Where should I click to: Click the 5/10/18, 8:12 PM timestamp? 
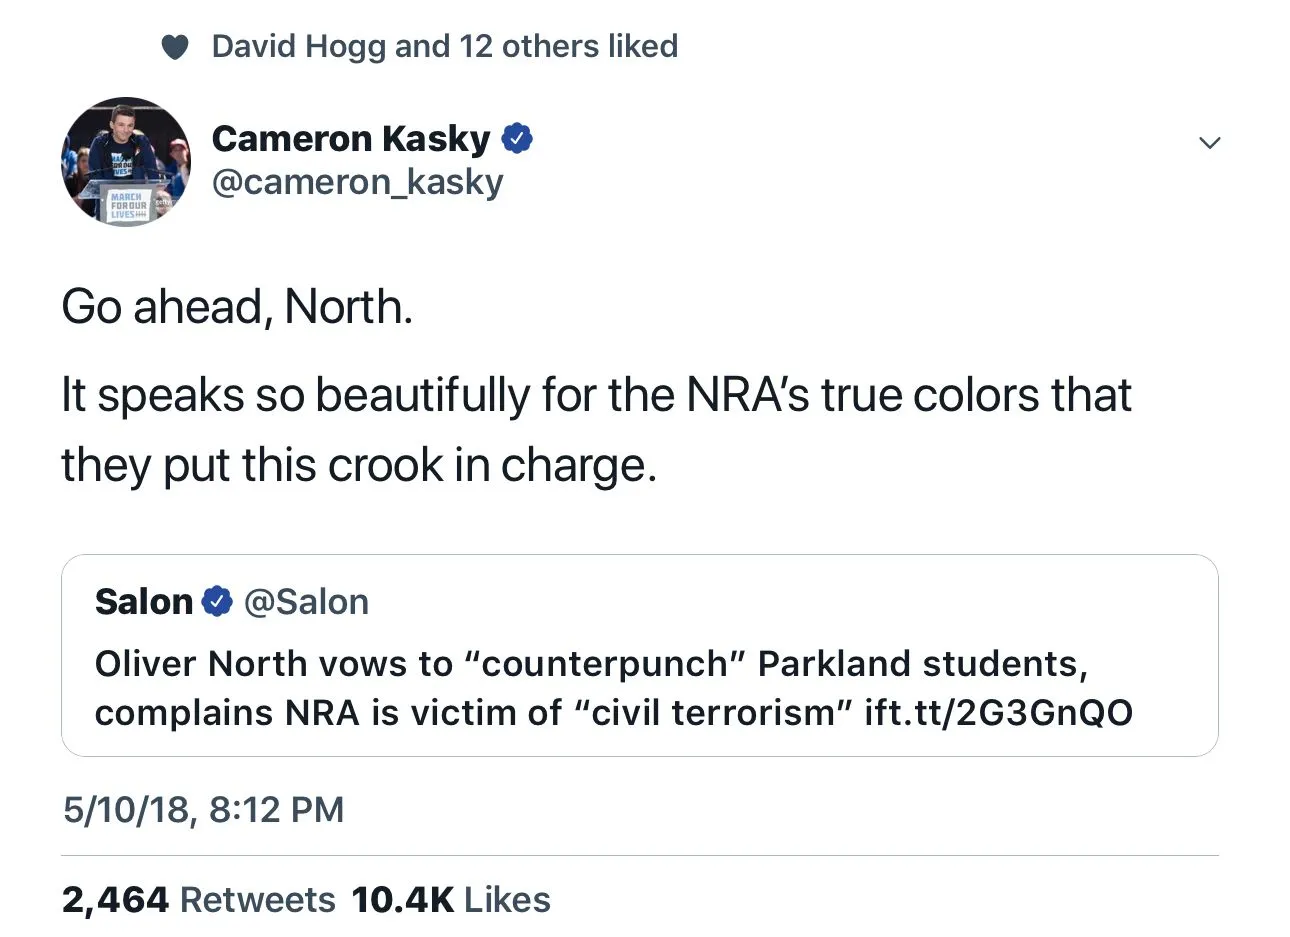203,809
